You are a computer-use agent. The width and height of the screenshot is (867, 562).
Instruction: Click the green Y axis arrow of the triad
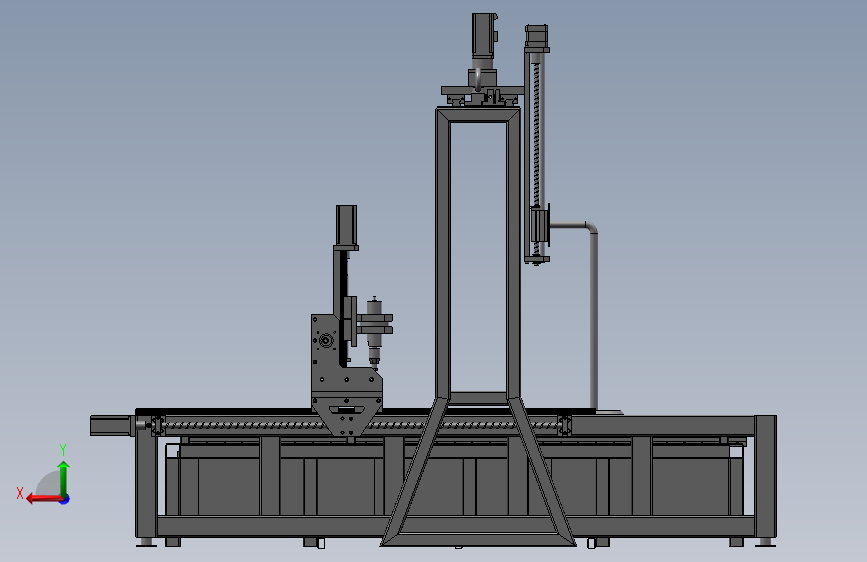pyautogui.click(x=64, y=479)
